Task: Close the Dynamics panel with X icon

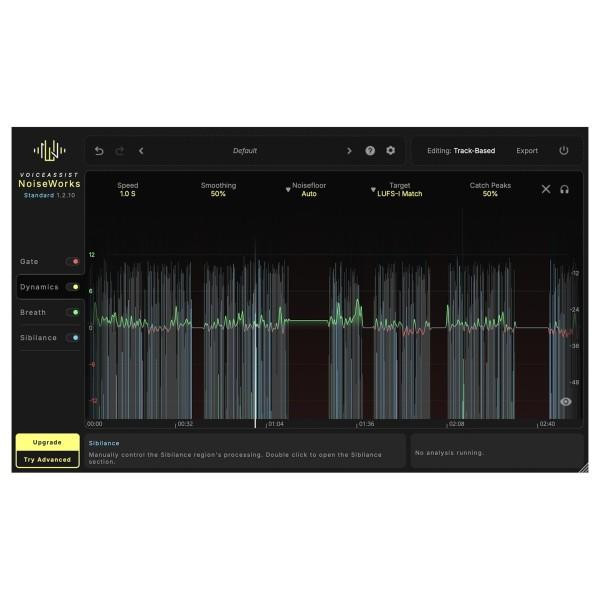Action: click(546, 189)
